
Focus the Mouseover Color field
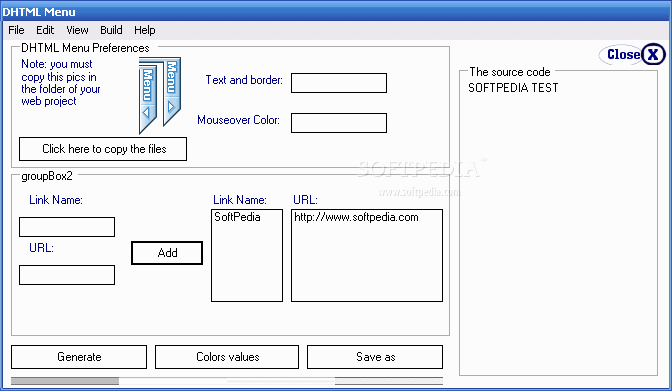tap(339, 123)
